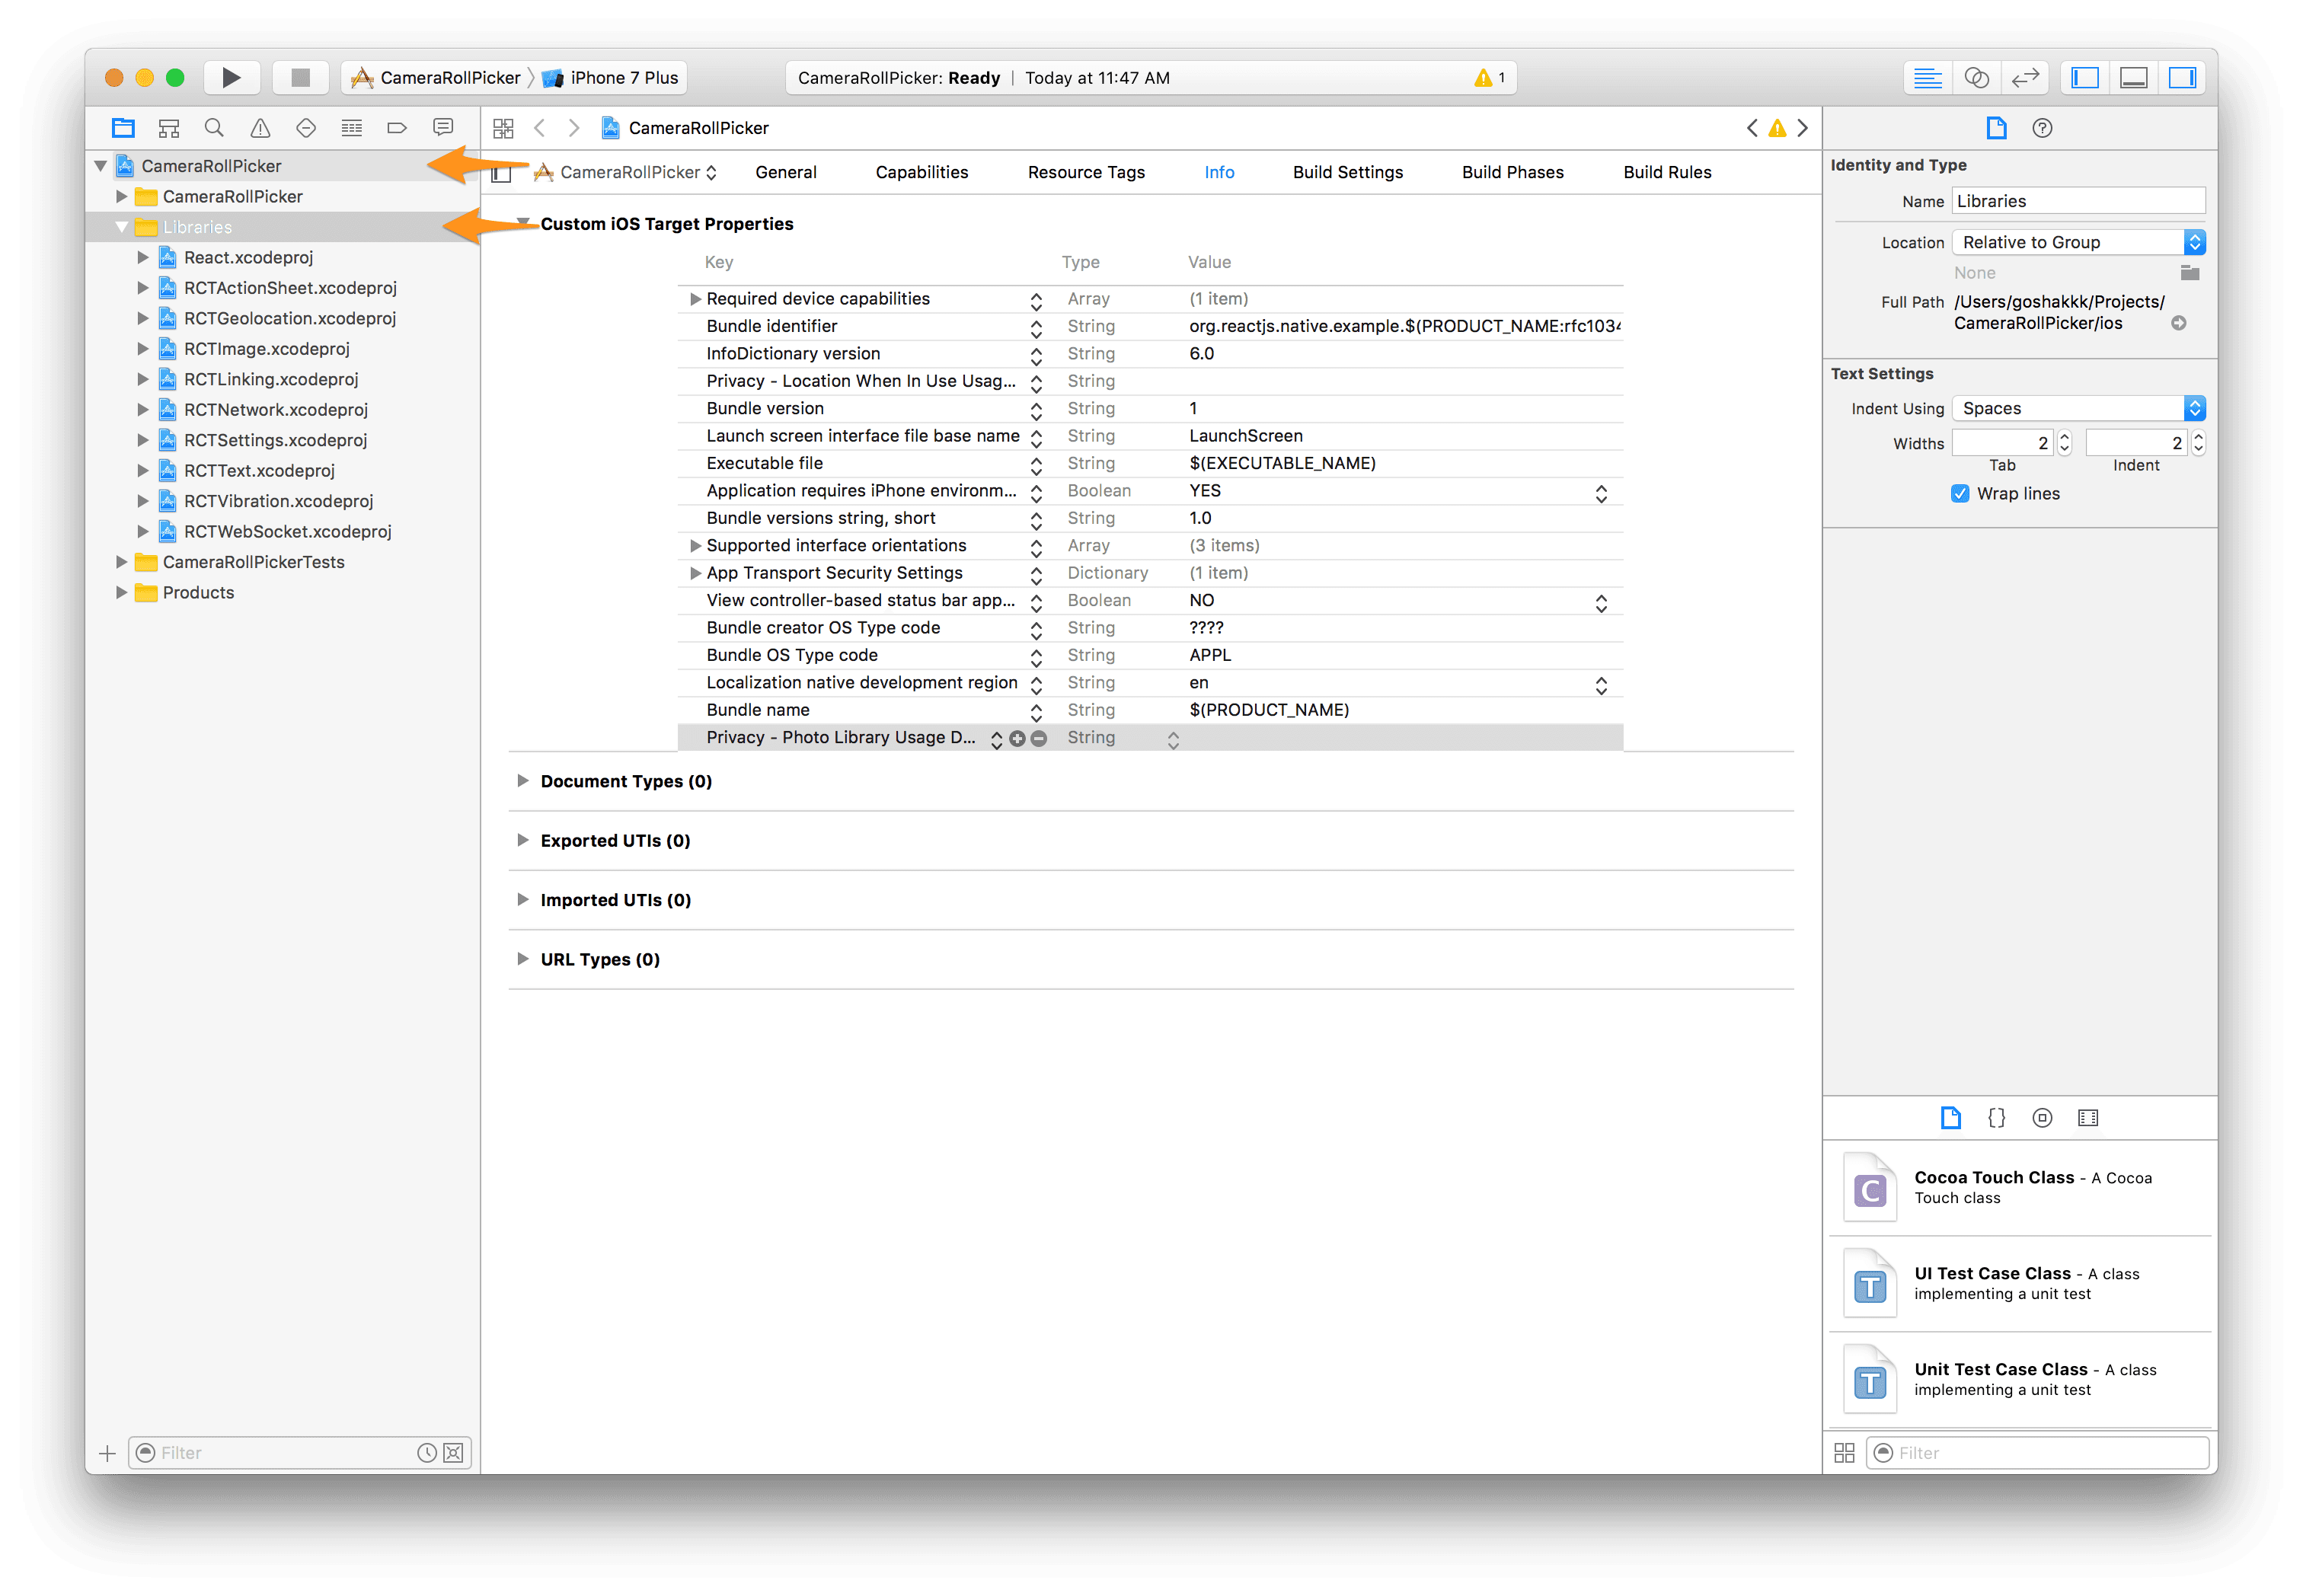This screenshot has width=2303, height=1596.
Task: Switch to Assistant editor
Action: pyautogui.click(x=1976, y=77)
